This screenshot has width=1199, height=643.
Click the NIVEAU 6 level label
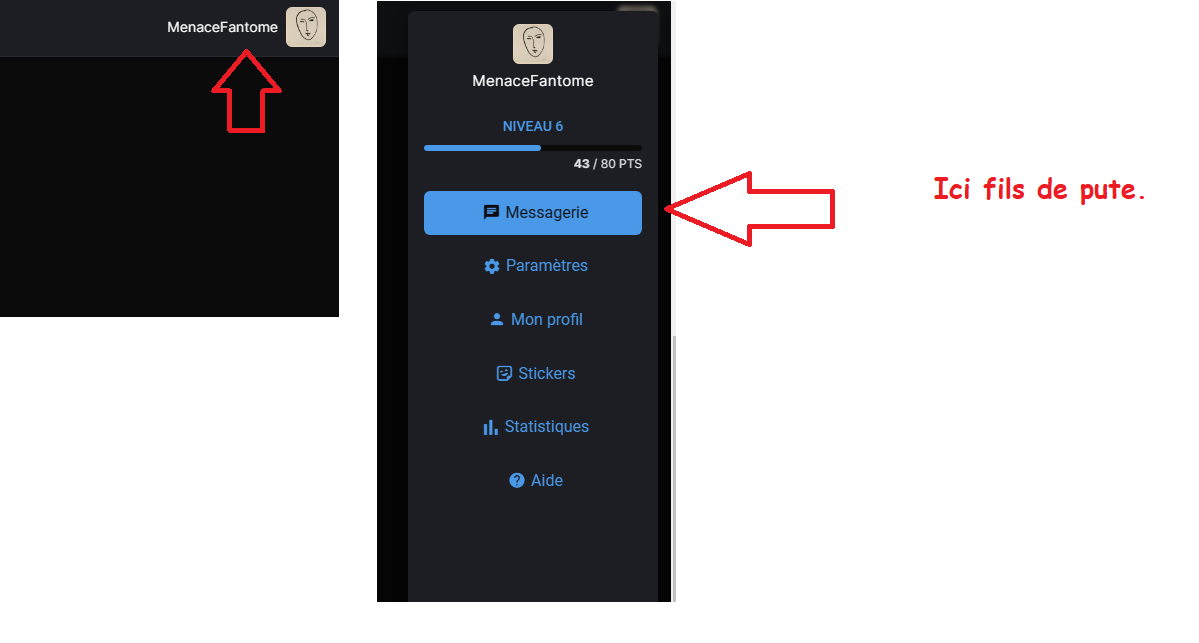(533, 126)
